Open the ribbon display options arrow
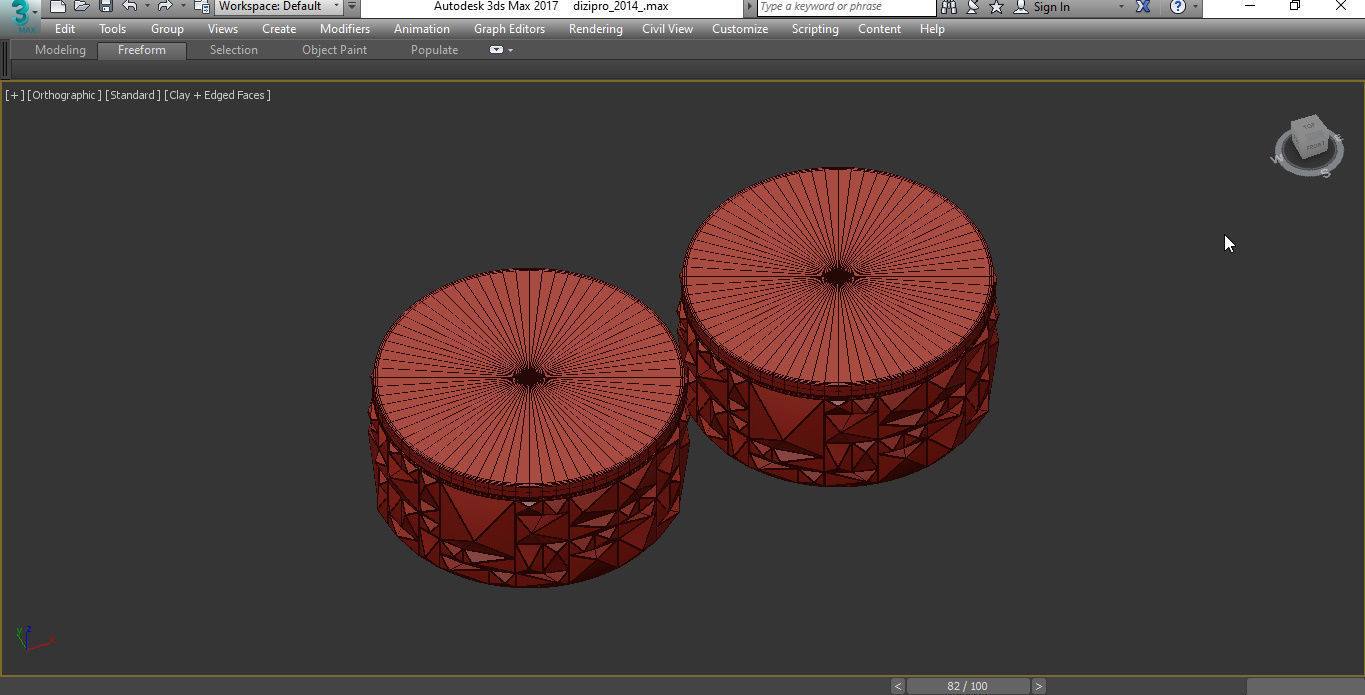The image size is (1365, 695). [x=511, y=50]
